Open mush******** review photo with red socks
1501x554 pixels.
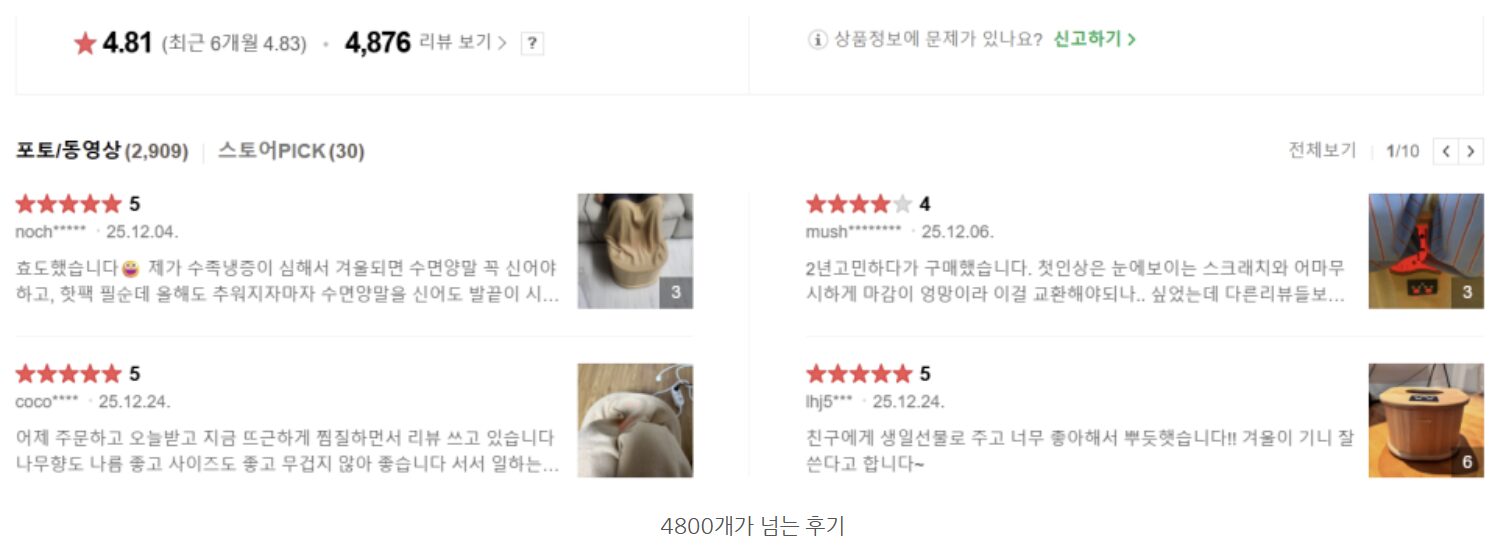pos(1426,251)
